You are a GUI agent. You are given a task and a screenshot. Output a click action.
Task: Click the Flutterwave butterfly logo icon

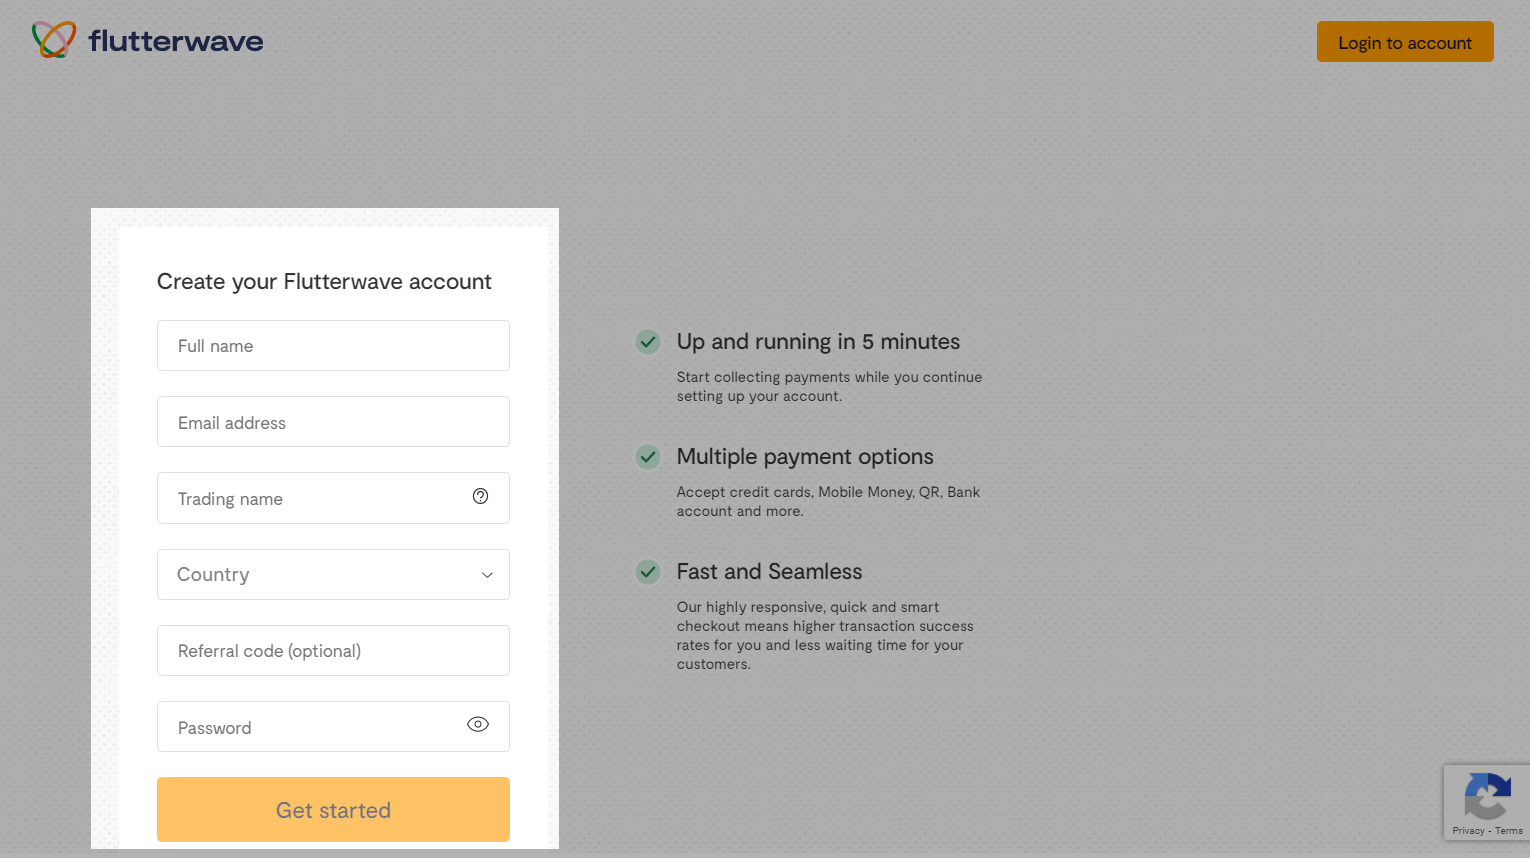pos(54,40)
